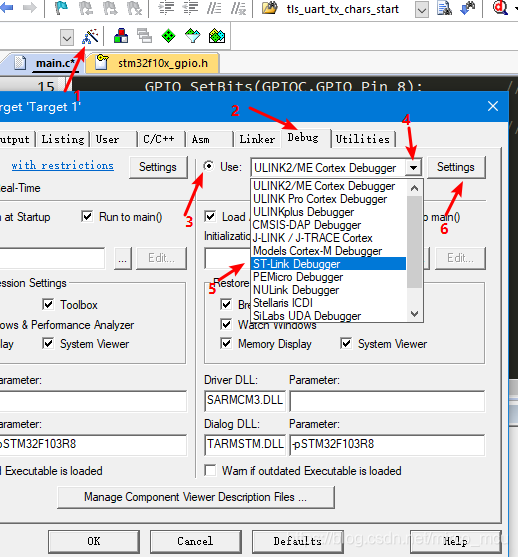Toggle right Breakpoints checkbox
Screen dimensions: 518x557
pyautogui.click(x=226, y=304)
